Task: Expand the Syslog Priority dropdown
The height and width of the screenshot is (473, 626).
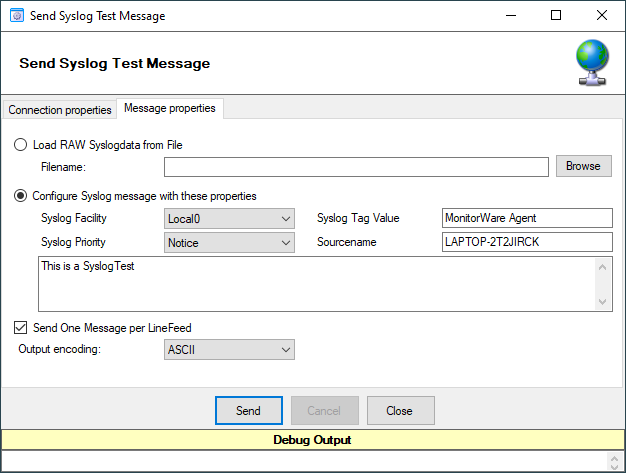Action: click(229, 243)
